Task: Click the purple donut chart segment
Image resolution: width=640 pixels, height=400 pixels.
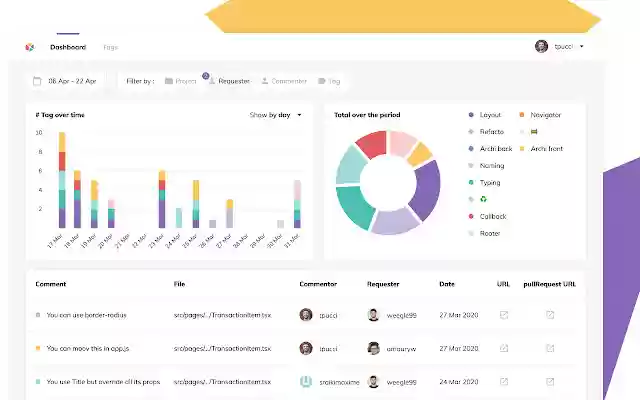Action: [426, 189]
